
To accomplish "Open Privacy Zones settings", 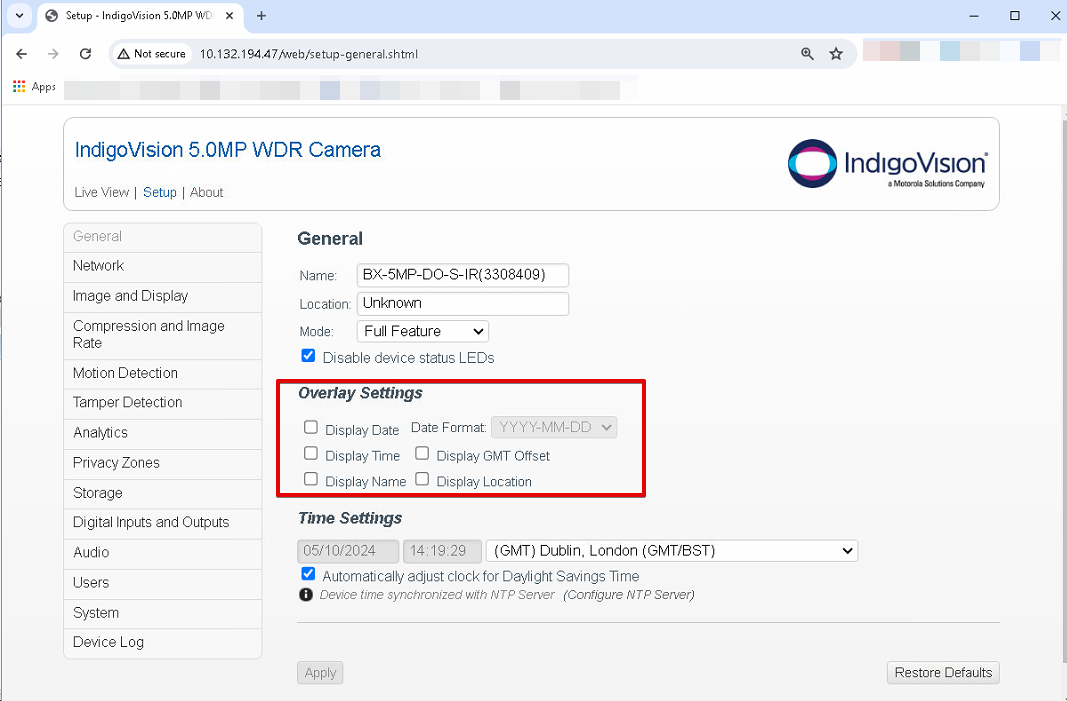I will 163,463.
